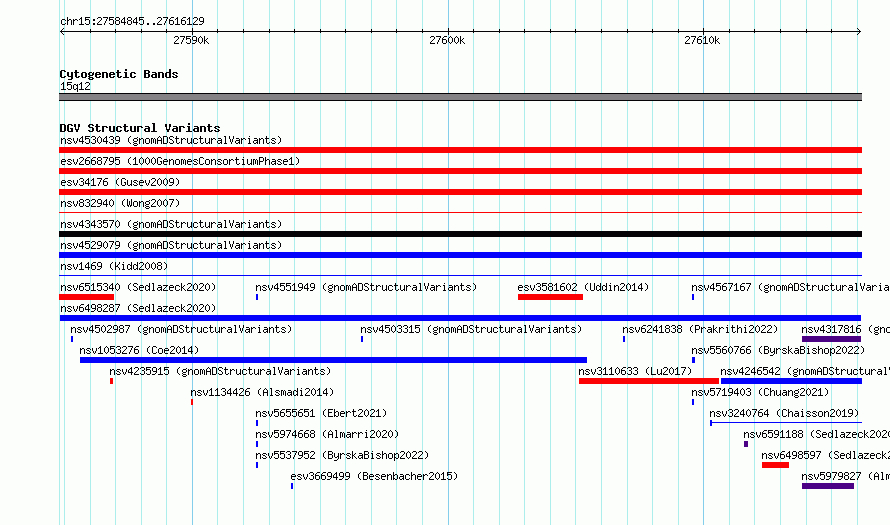Click the Cytogenetic Bands track title
Viewport: 890px width, 525px height.
point(119,74)
